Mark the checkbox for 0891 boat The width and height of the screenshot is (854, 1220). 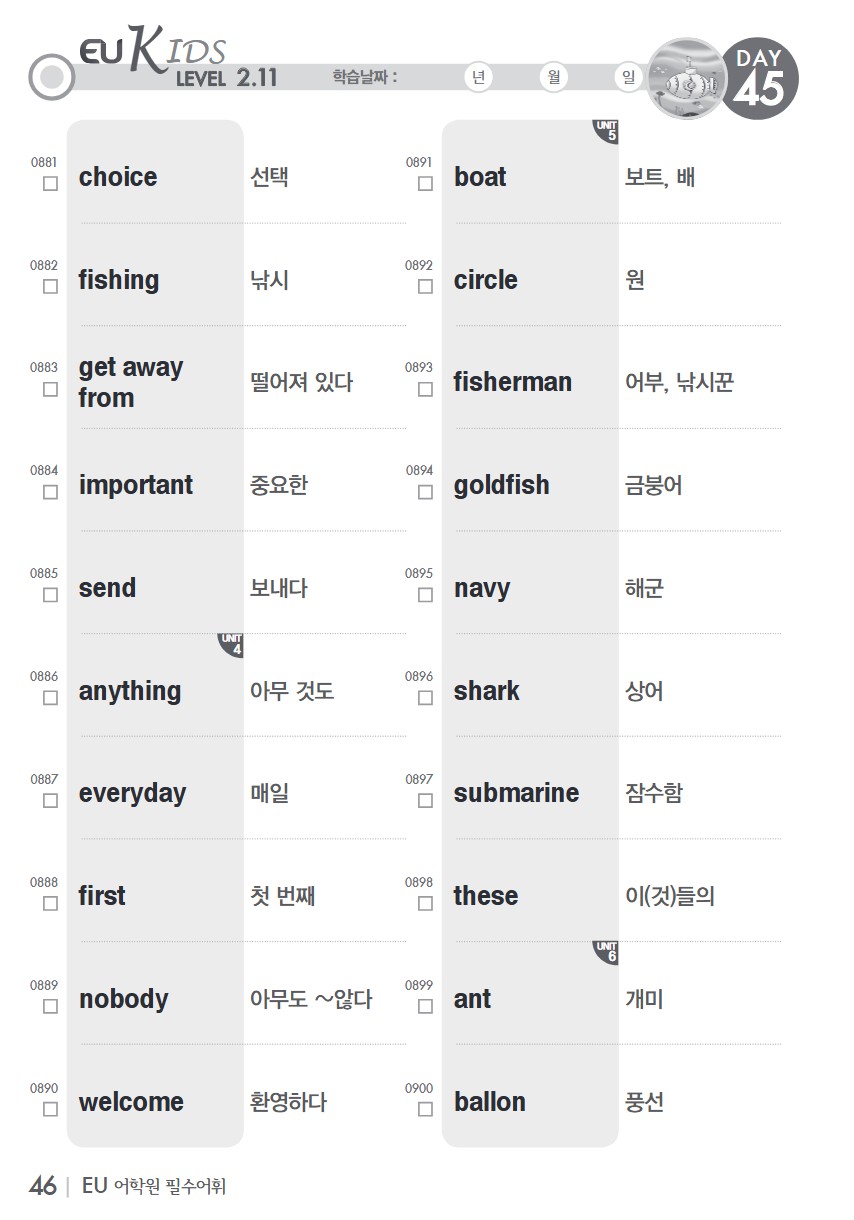tap(425, 184)
